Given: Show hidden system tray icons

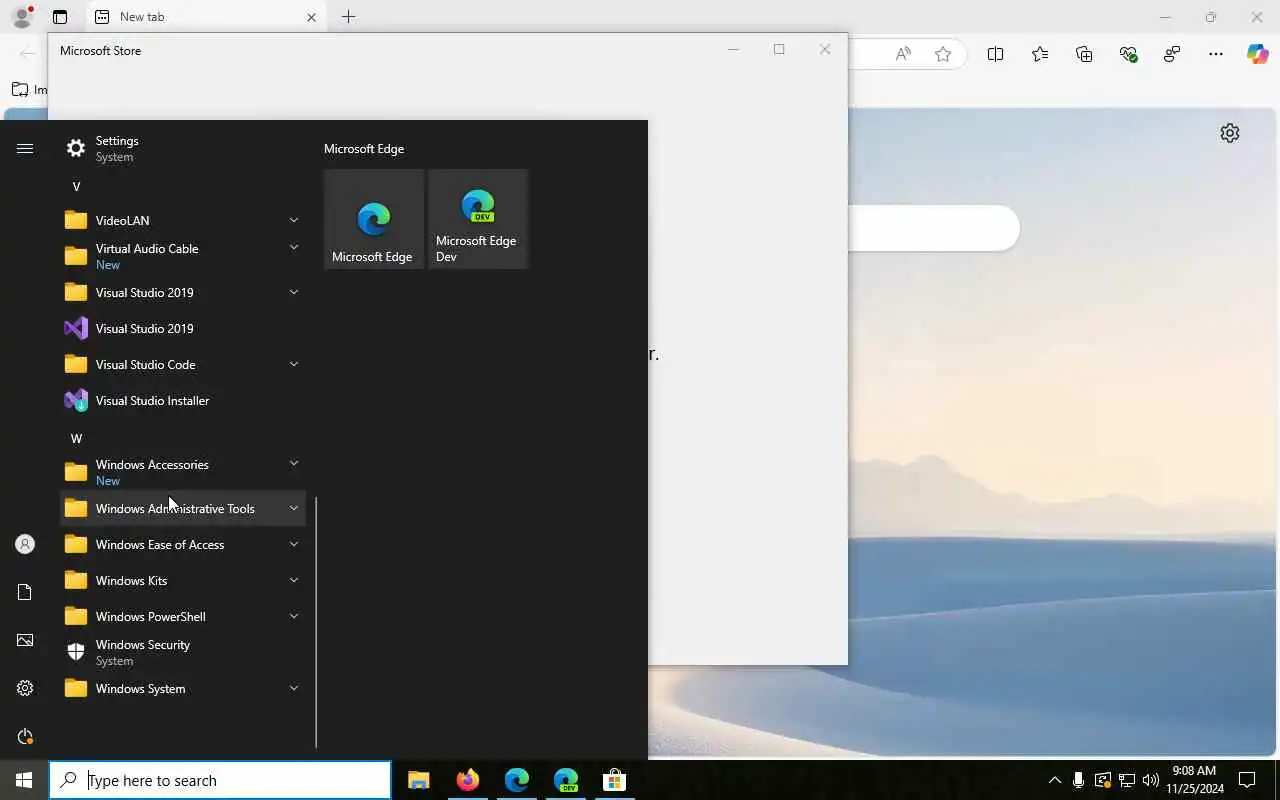Looking at the screenshot, I should (x=1054, y=780).
